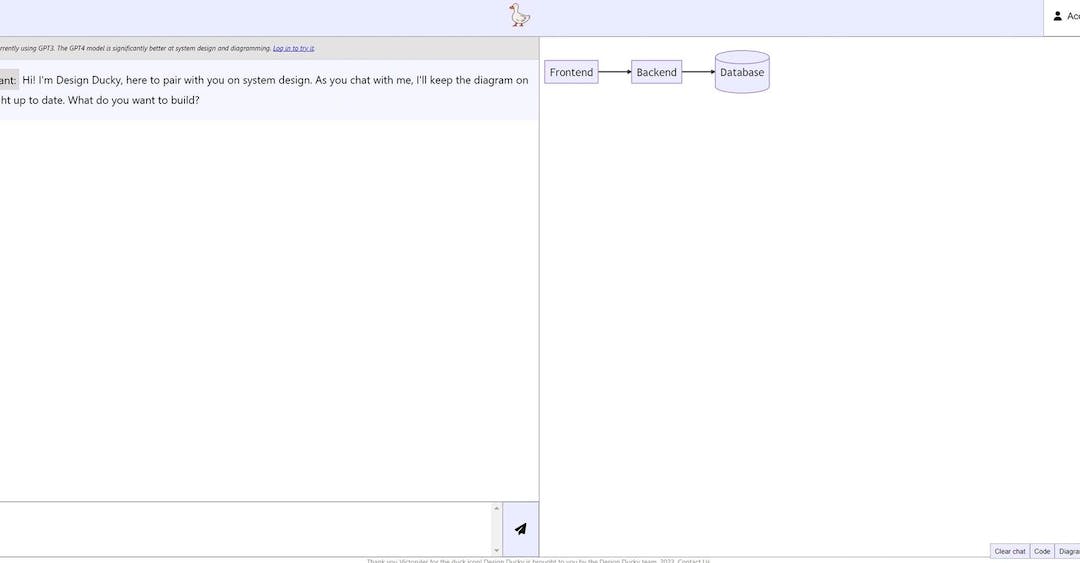Focus the chat message input box
Image resolution: width=1080 pixels, height=563 pixels.
pos(245,529)
